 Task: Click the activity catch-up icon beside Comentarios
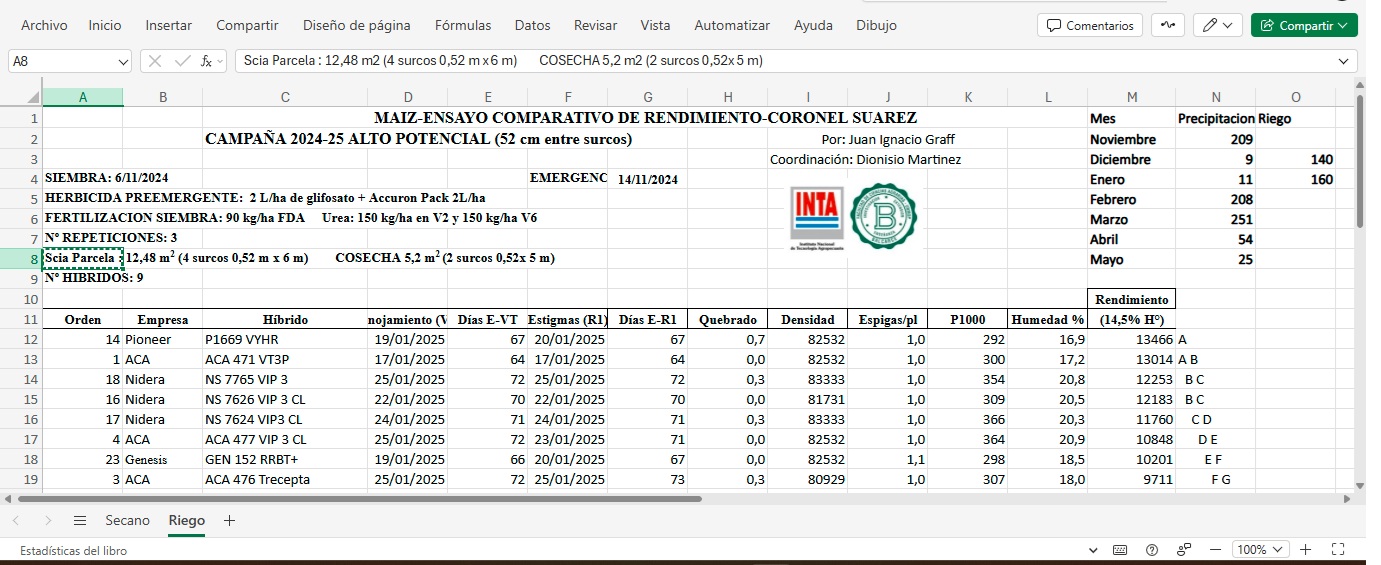(x=1166, y=25)
